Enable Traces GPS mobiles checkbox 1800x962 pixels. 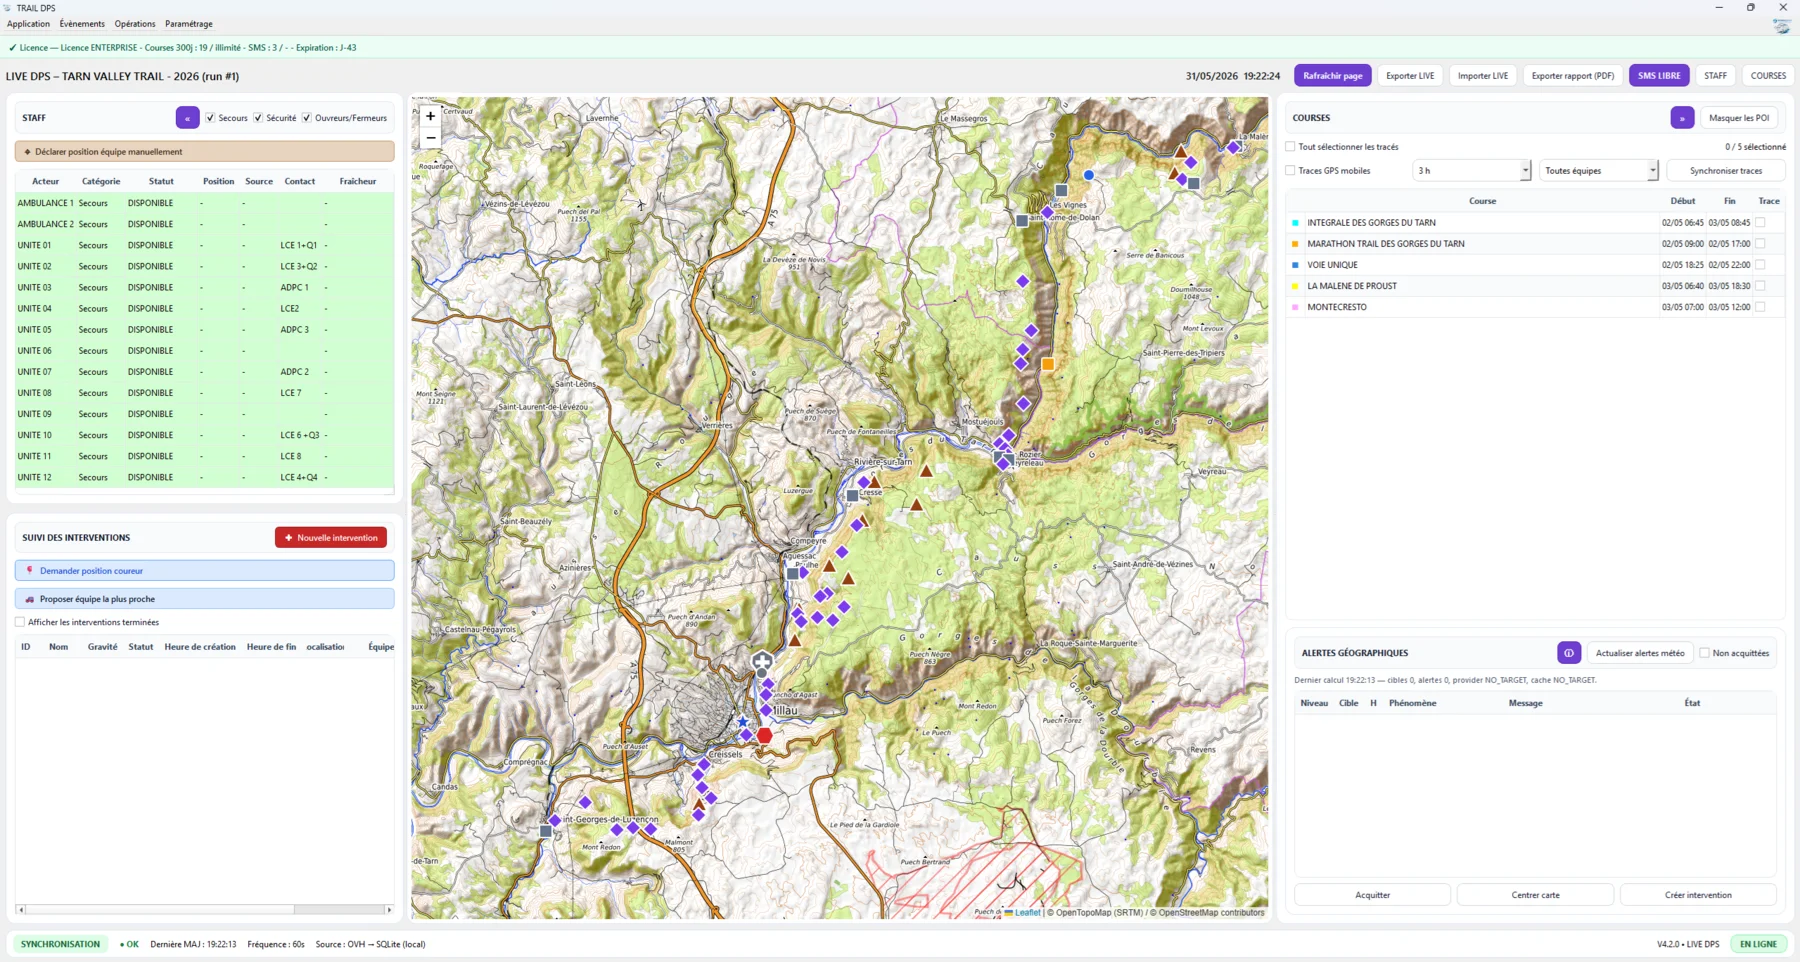[x=1290, y=171]
